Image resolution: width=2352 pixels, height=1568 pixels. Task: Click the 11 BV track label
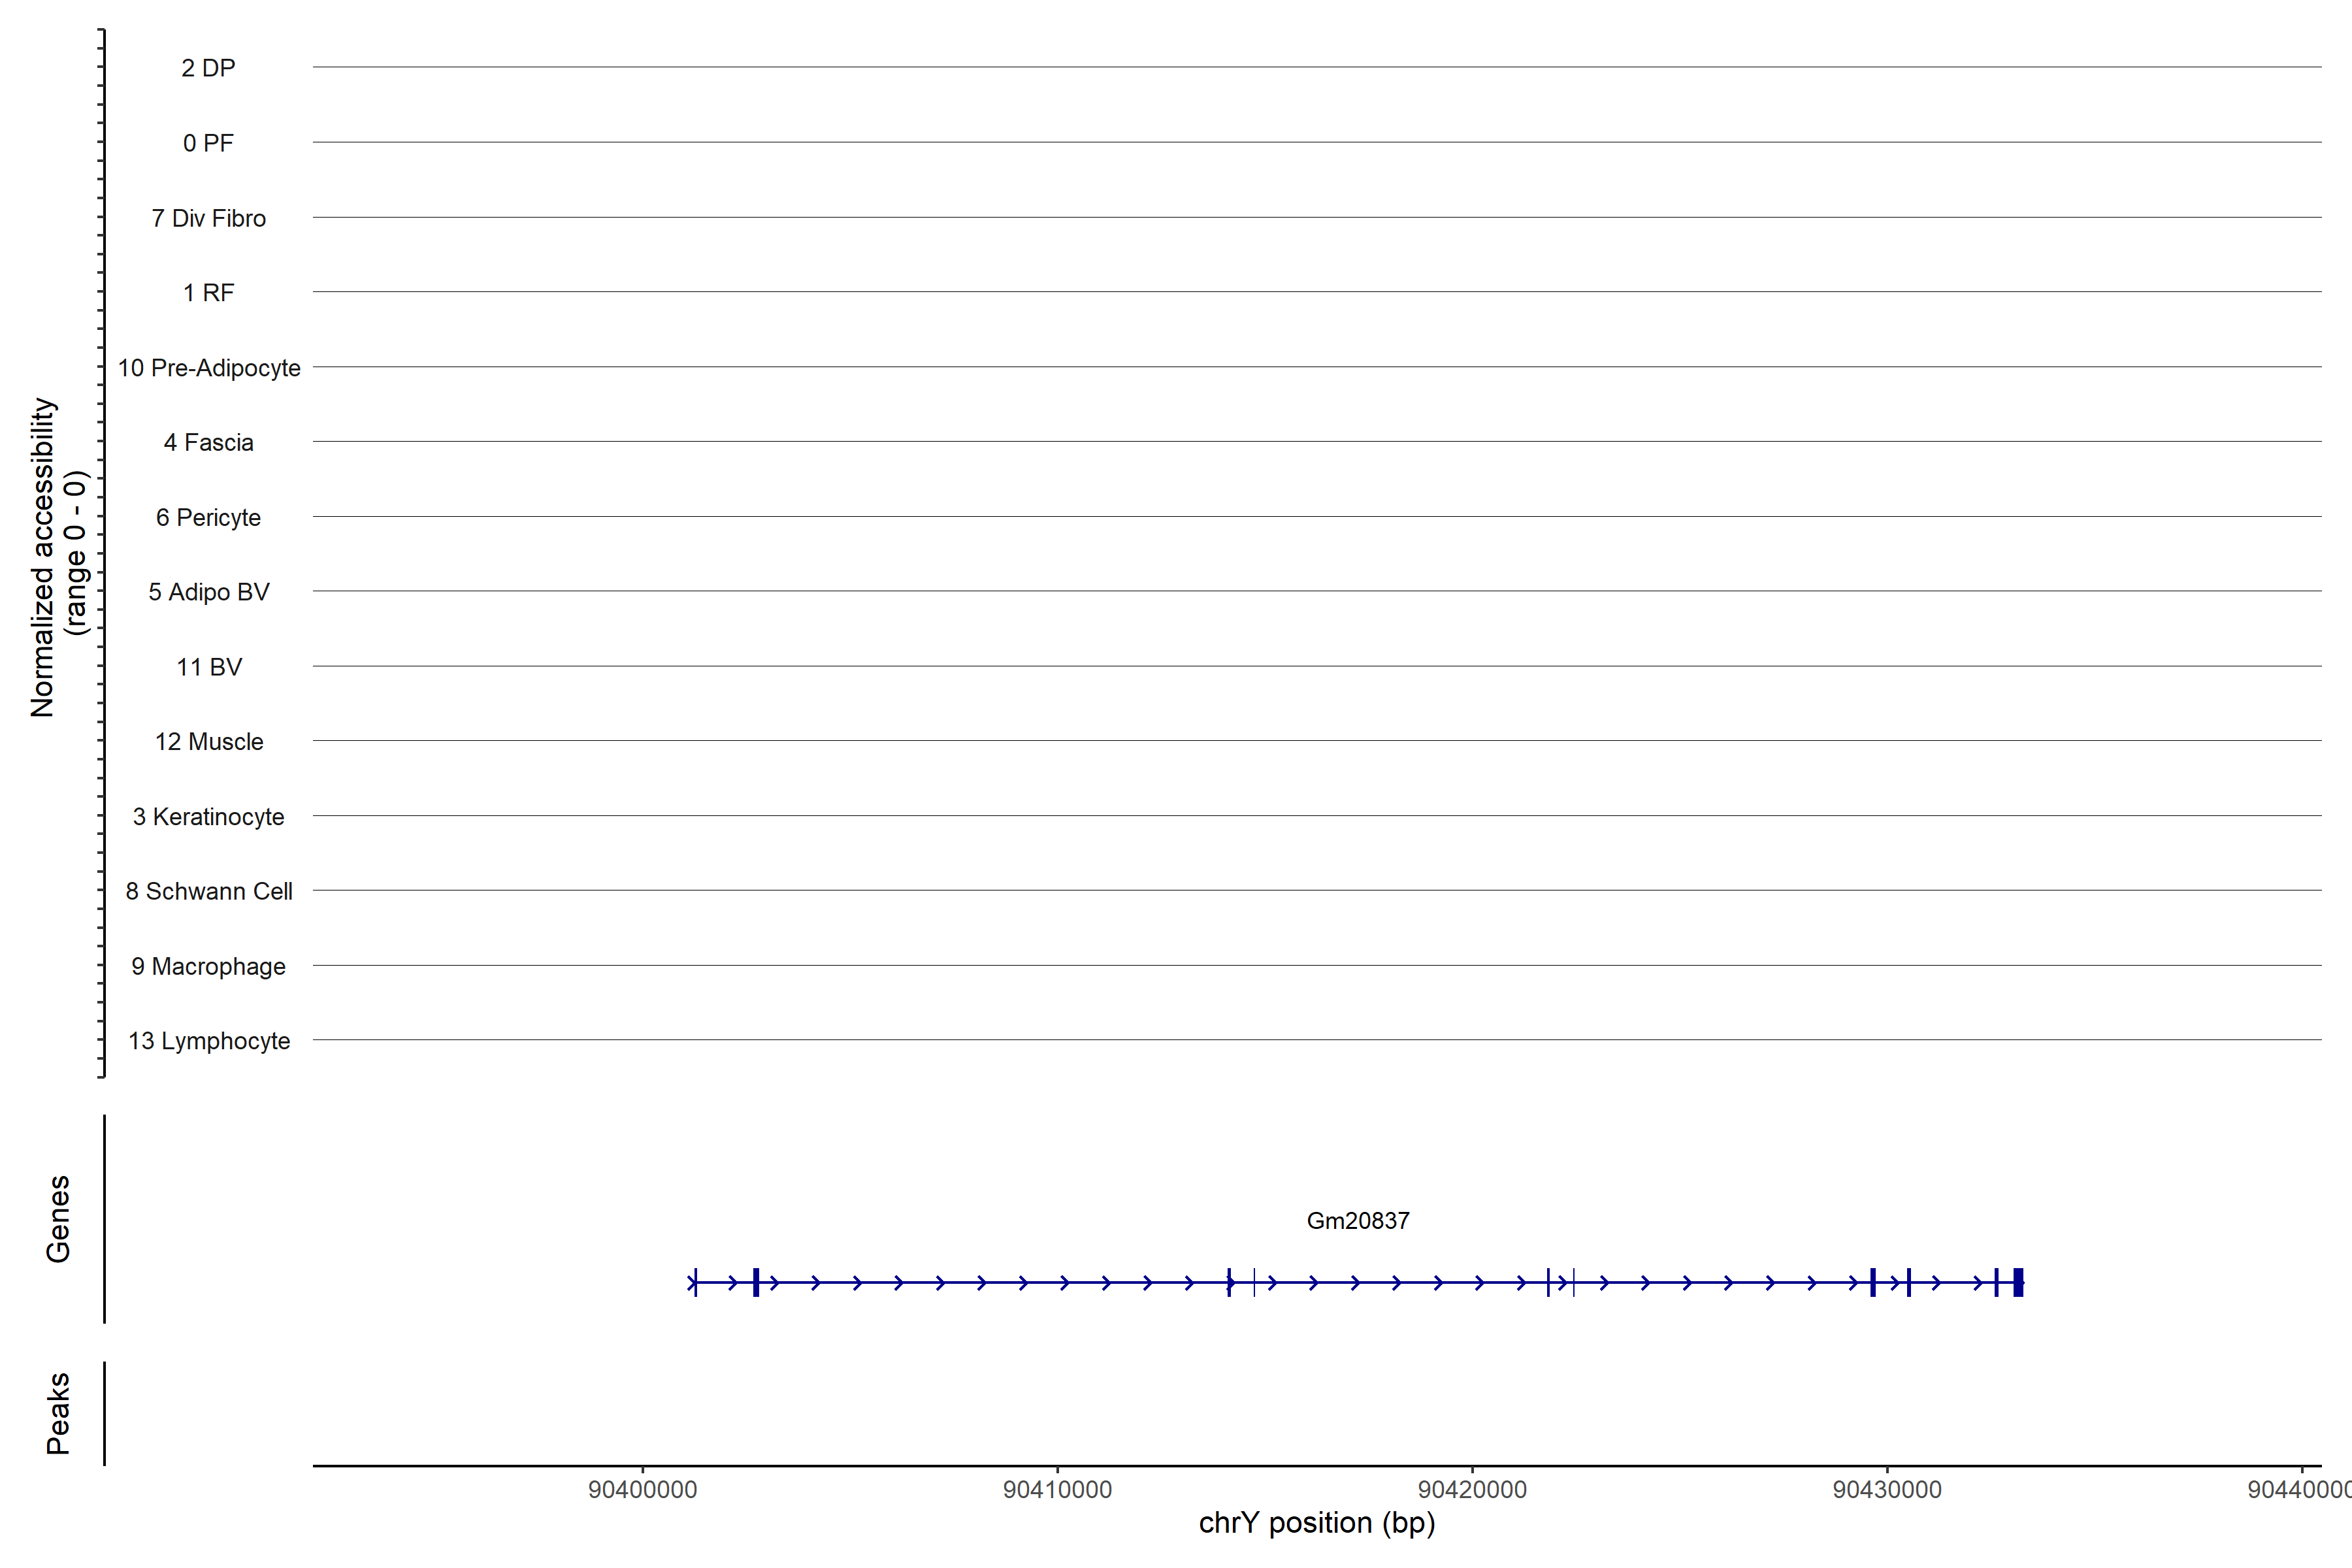pos(208,667)
